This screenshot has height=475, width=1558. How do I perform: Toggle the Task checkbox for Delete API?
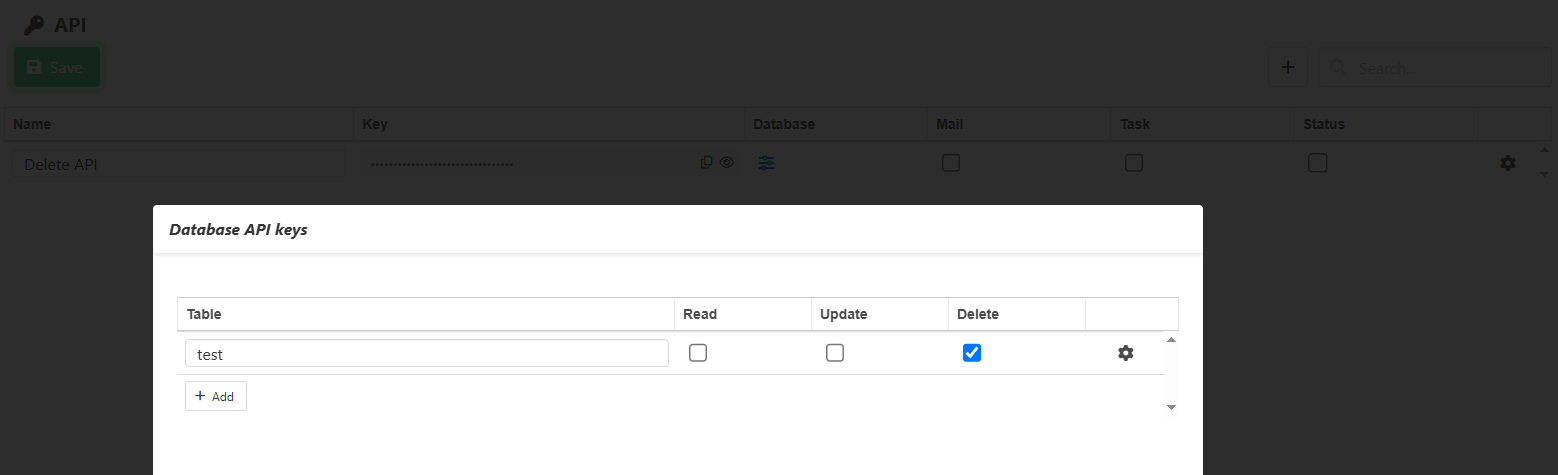click(x=1134, y=163)
